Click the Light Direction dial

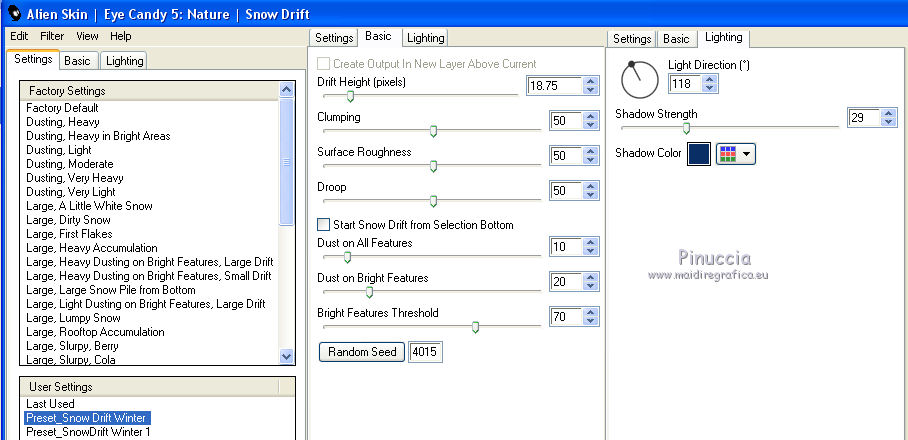(x=640, y=79)
